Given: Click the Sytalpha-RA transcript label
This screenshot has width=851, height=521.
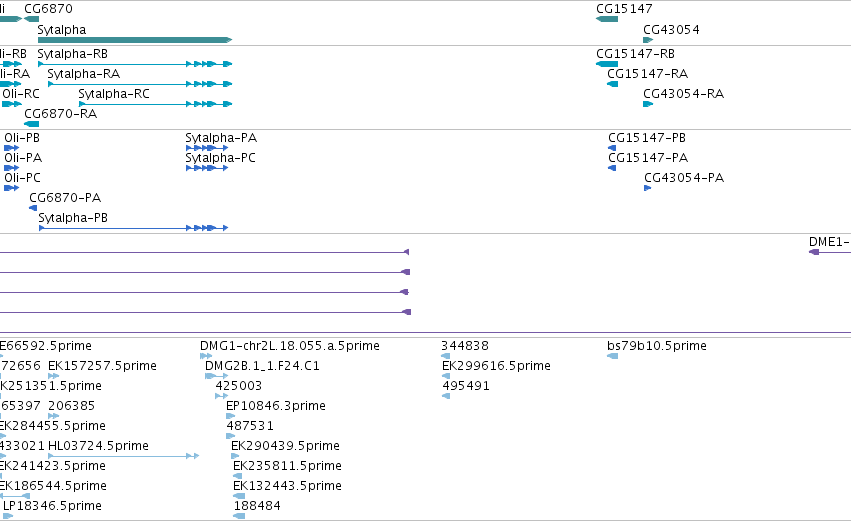Looking at the screenshot, I should click(84, 74).
